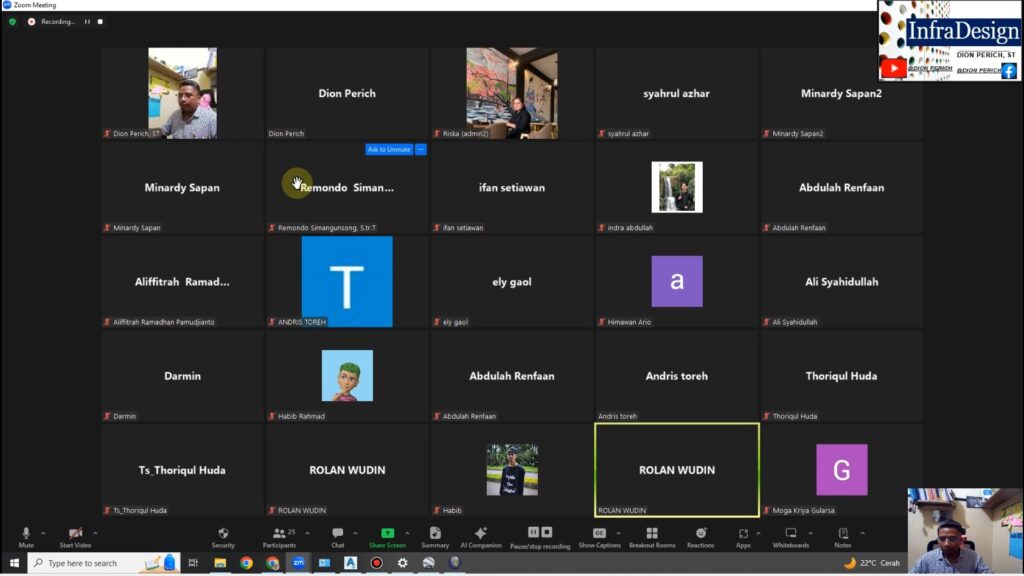The image size is (1024, 576).
Task: Open AI Companion
Action: click(480, 534)
